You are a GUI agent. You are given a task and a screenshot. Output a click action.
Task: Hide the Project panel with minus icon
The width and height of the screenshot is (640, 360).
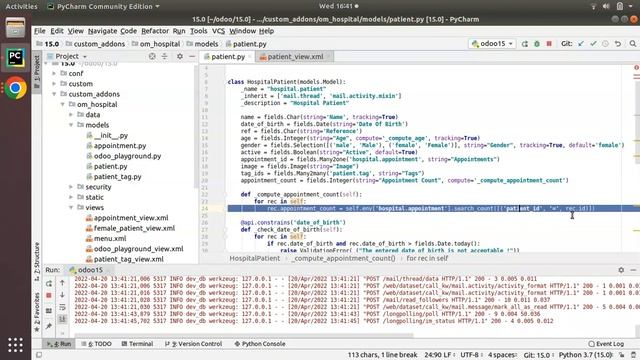[192, 56]
